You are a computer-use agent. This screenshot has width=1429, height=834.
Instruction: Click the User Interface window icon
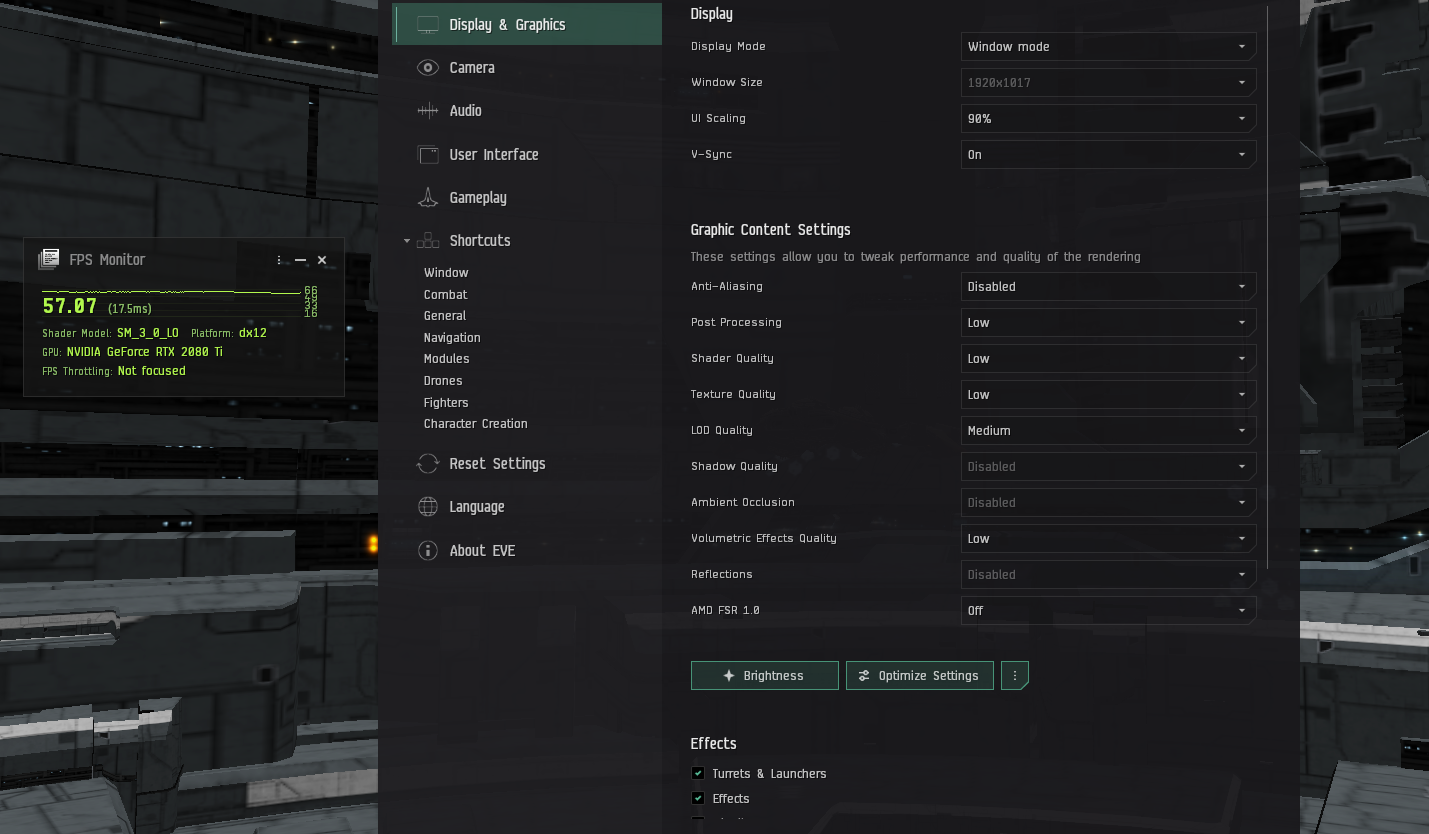point(428,155)
